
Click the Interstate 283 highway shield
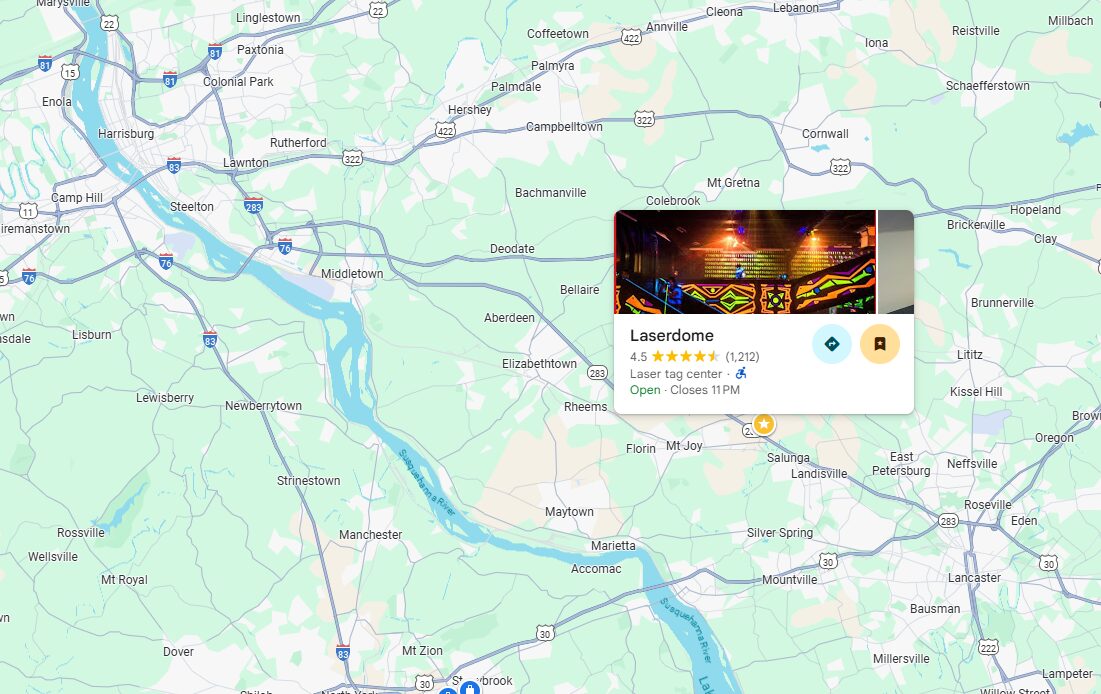click(x=253, y=206)
